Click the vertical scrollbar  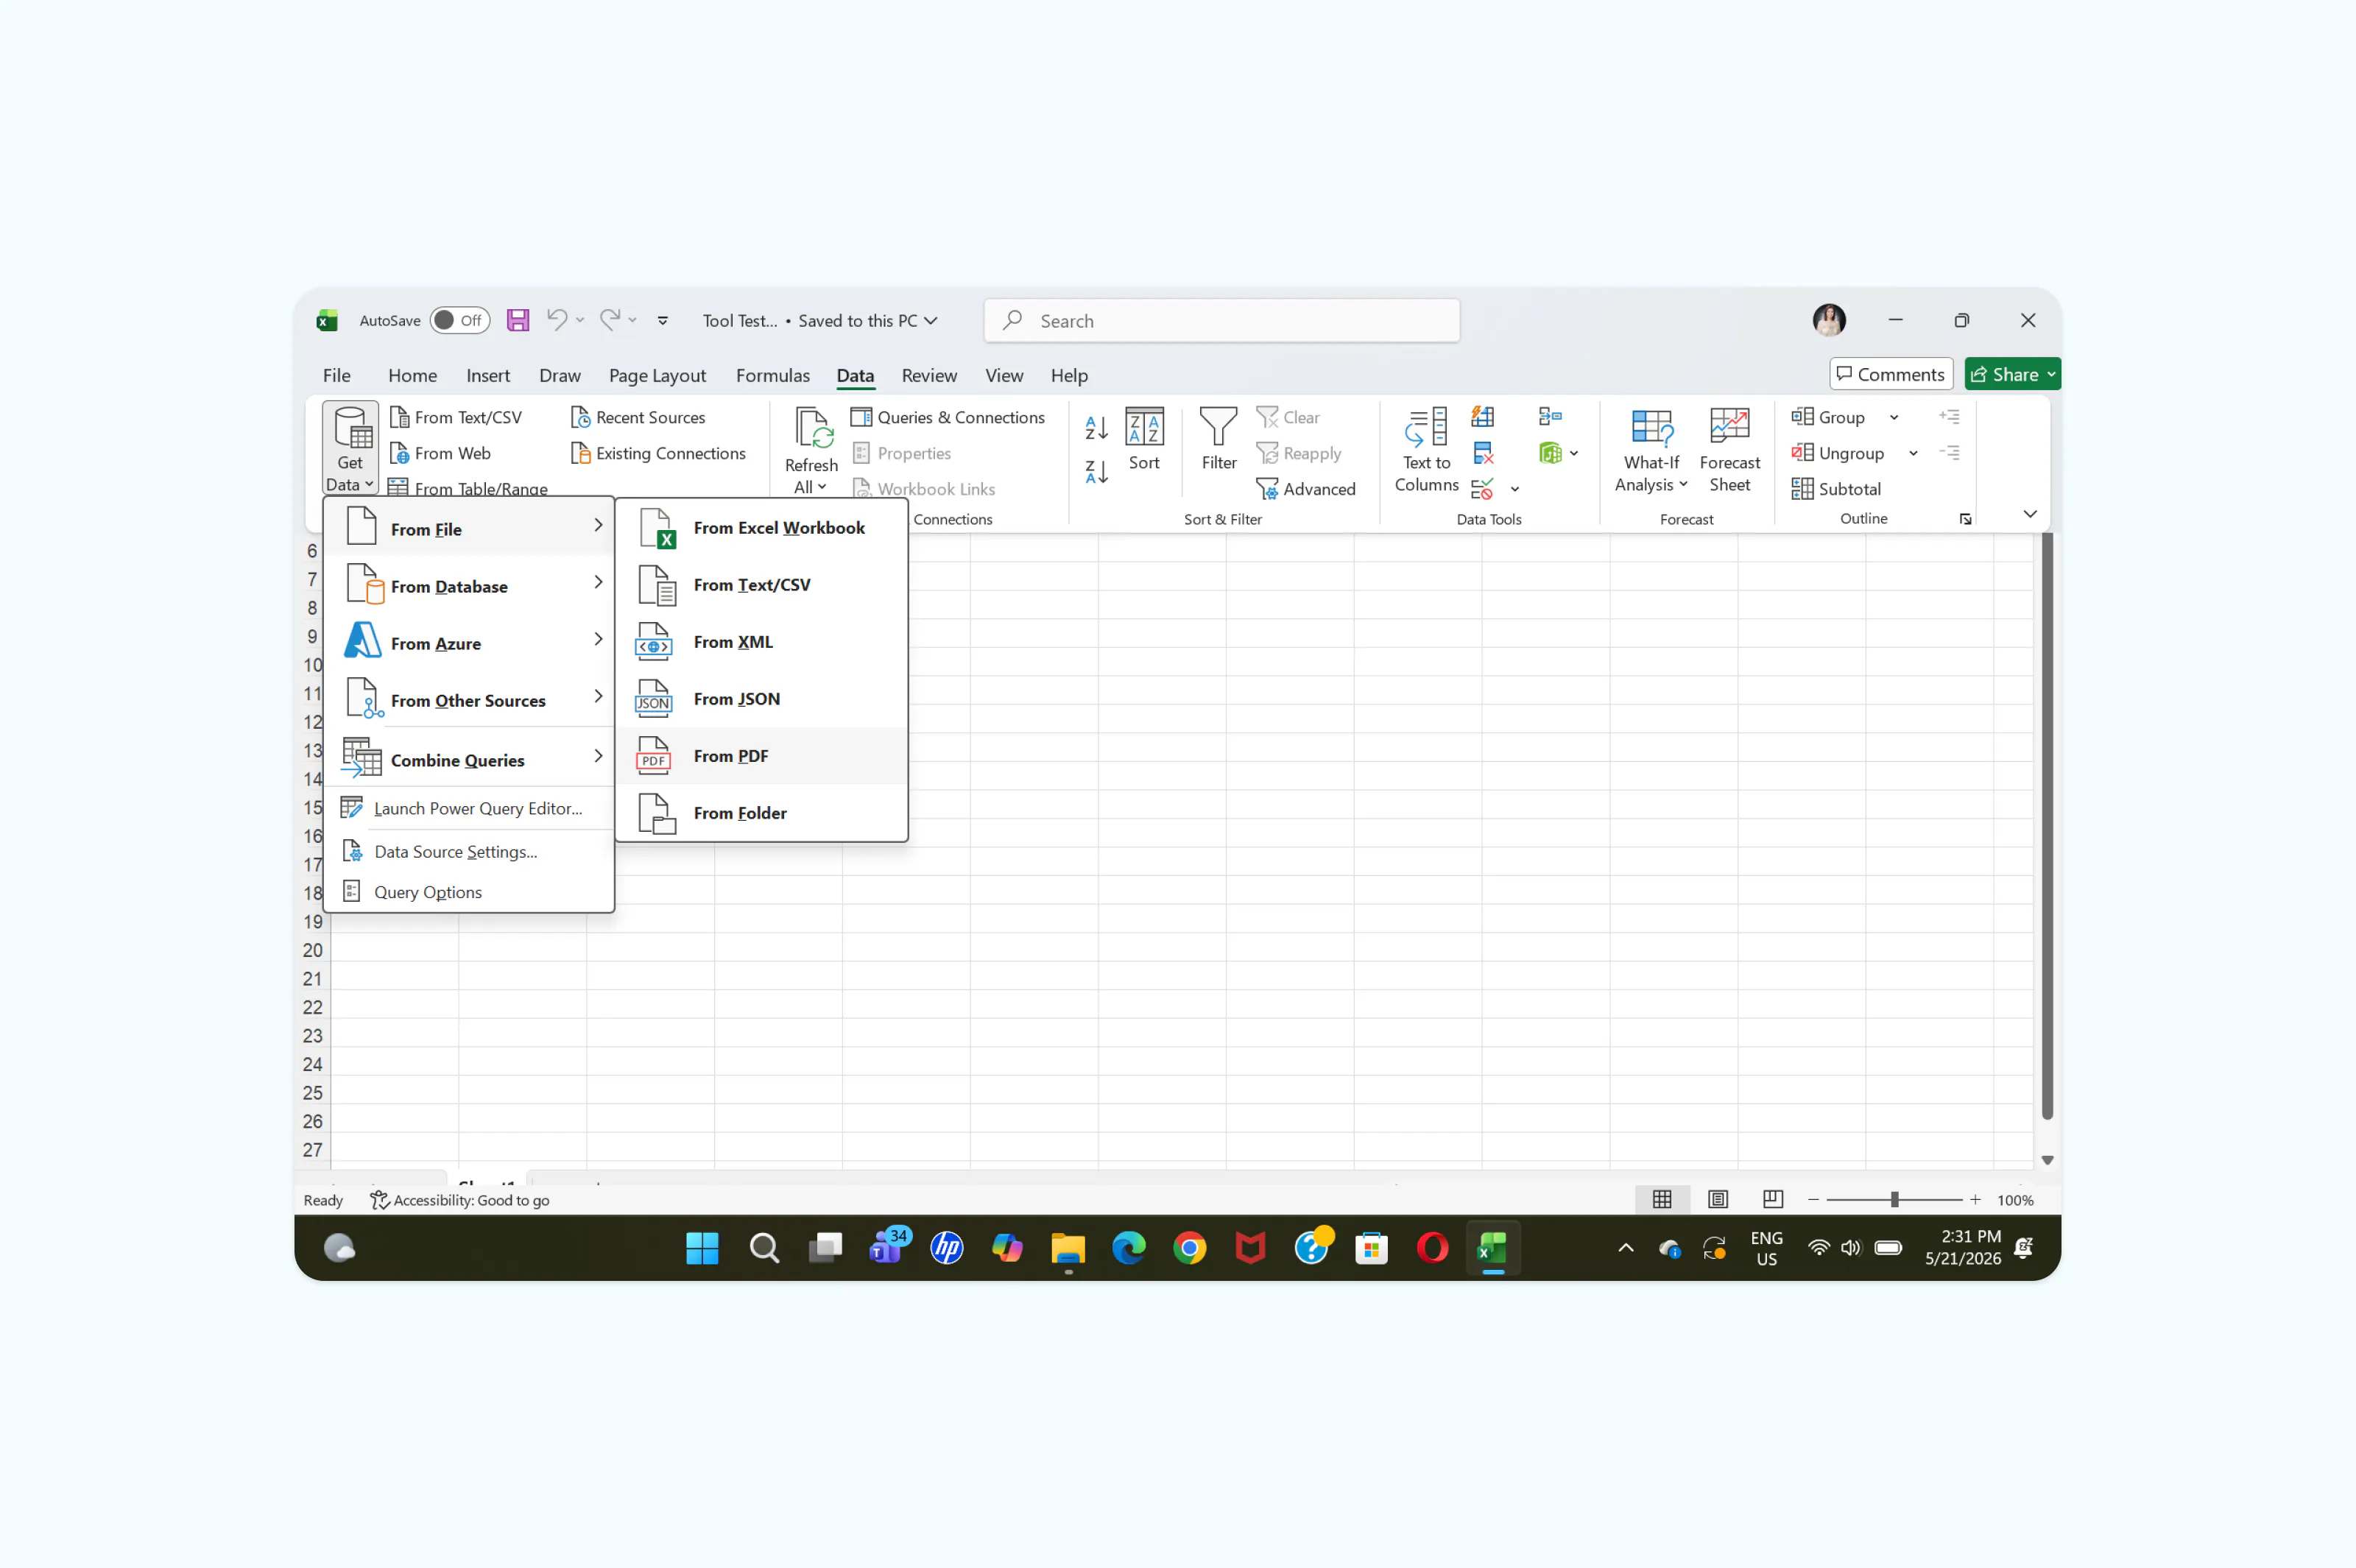2046,826
